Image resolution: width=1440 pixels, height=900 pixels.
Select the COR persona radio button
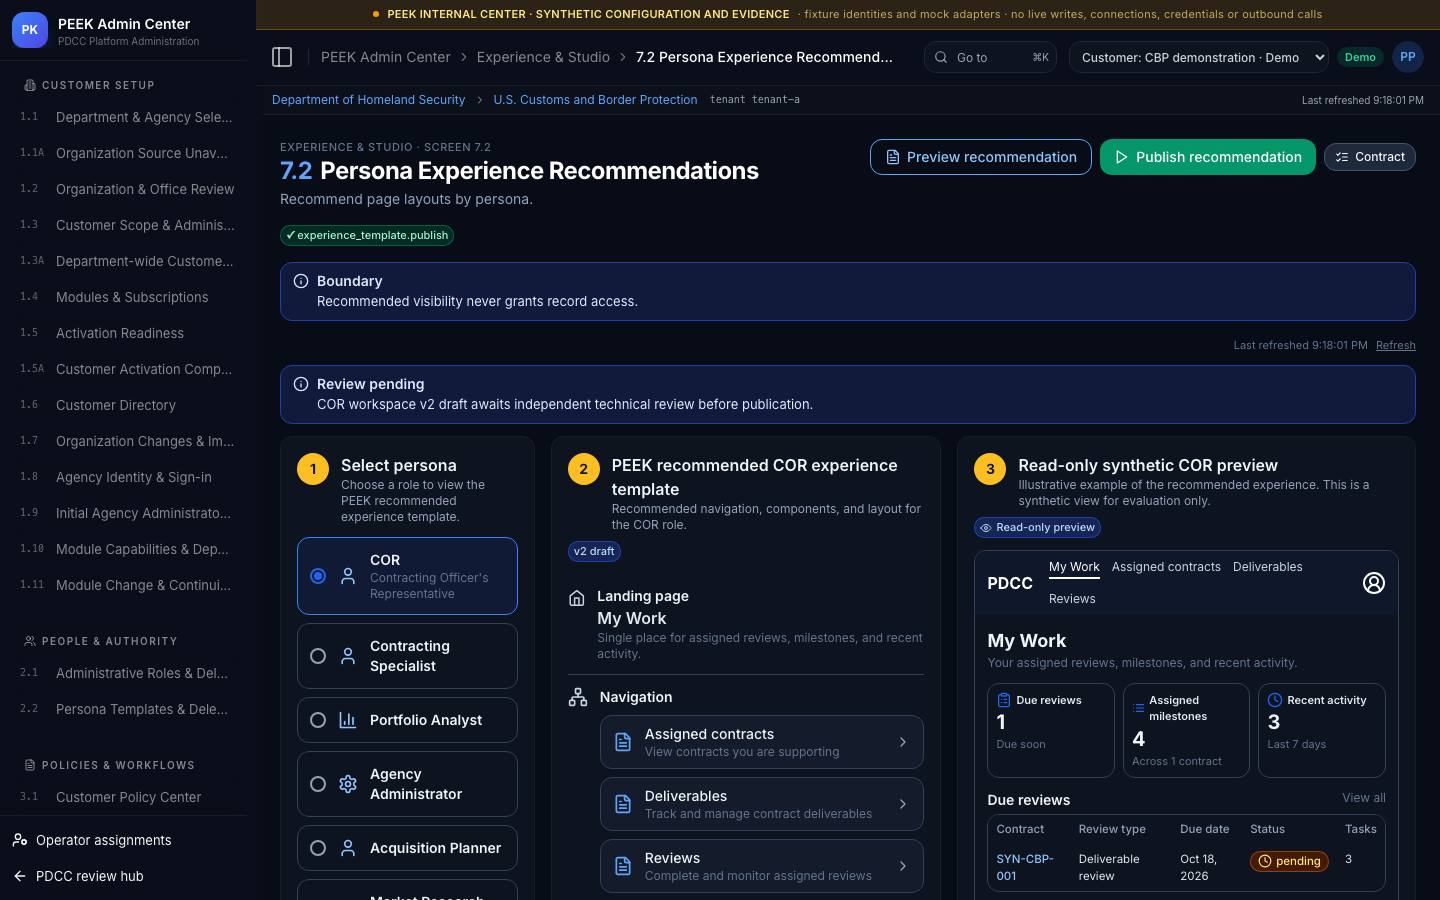(x=318, y=576)
